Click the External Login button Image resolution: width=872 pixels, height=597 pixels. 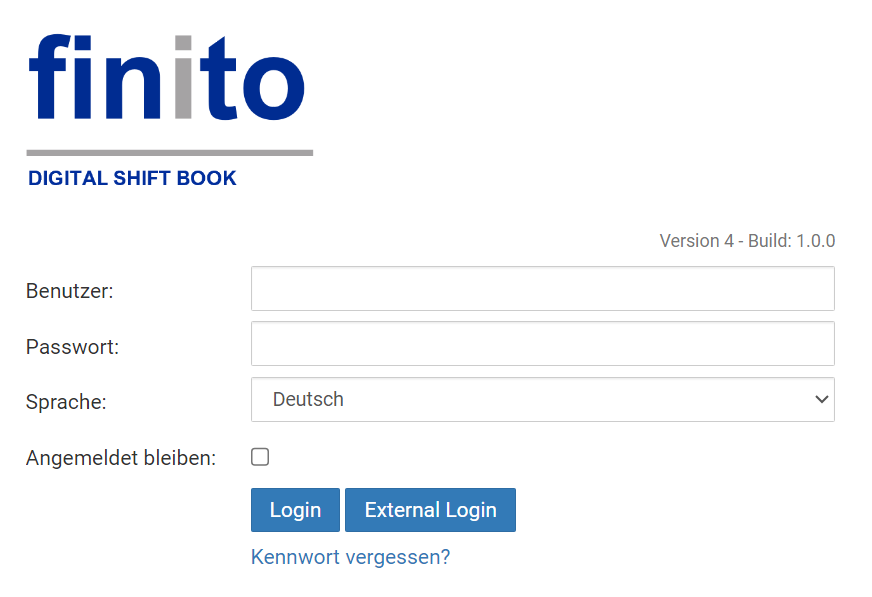430,510
